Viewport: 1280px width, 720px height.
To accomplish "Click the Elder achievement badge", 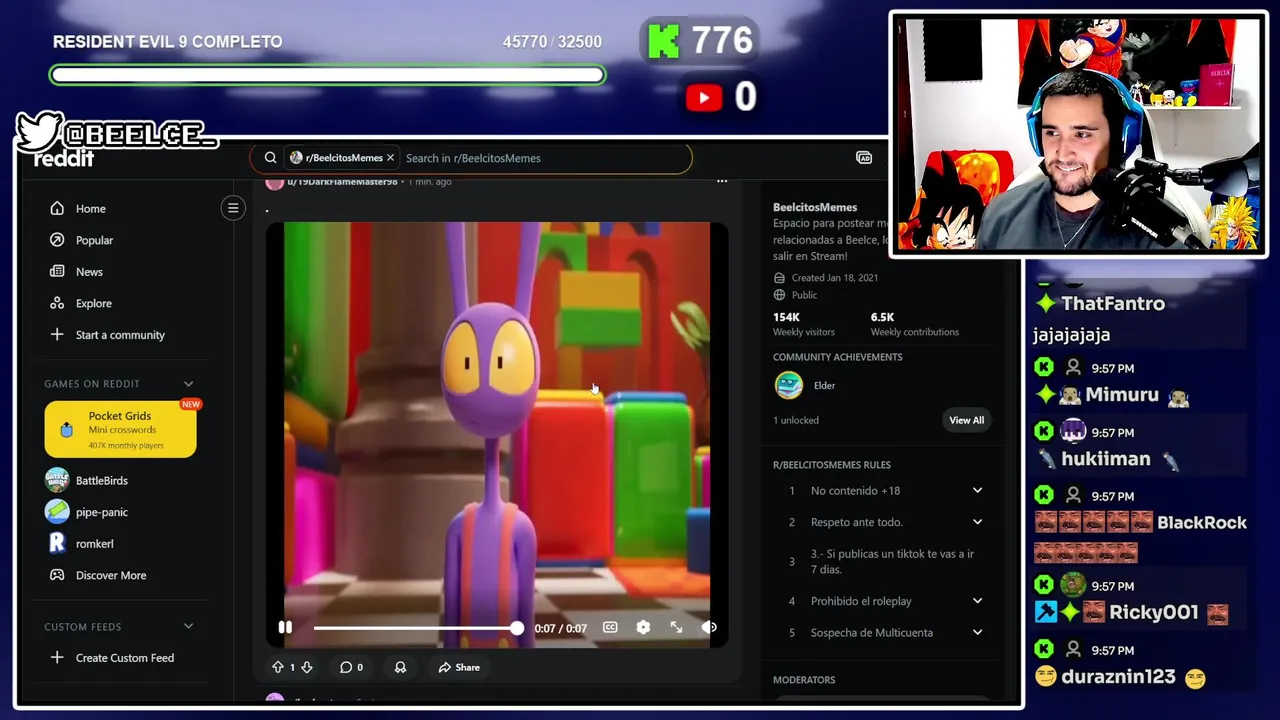I will (x=789, y=385).
